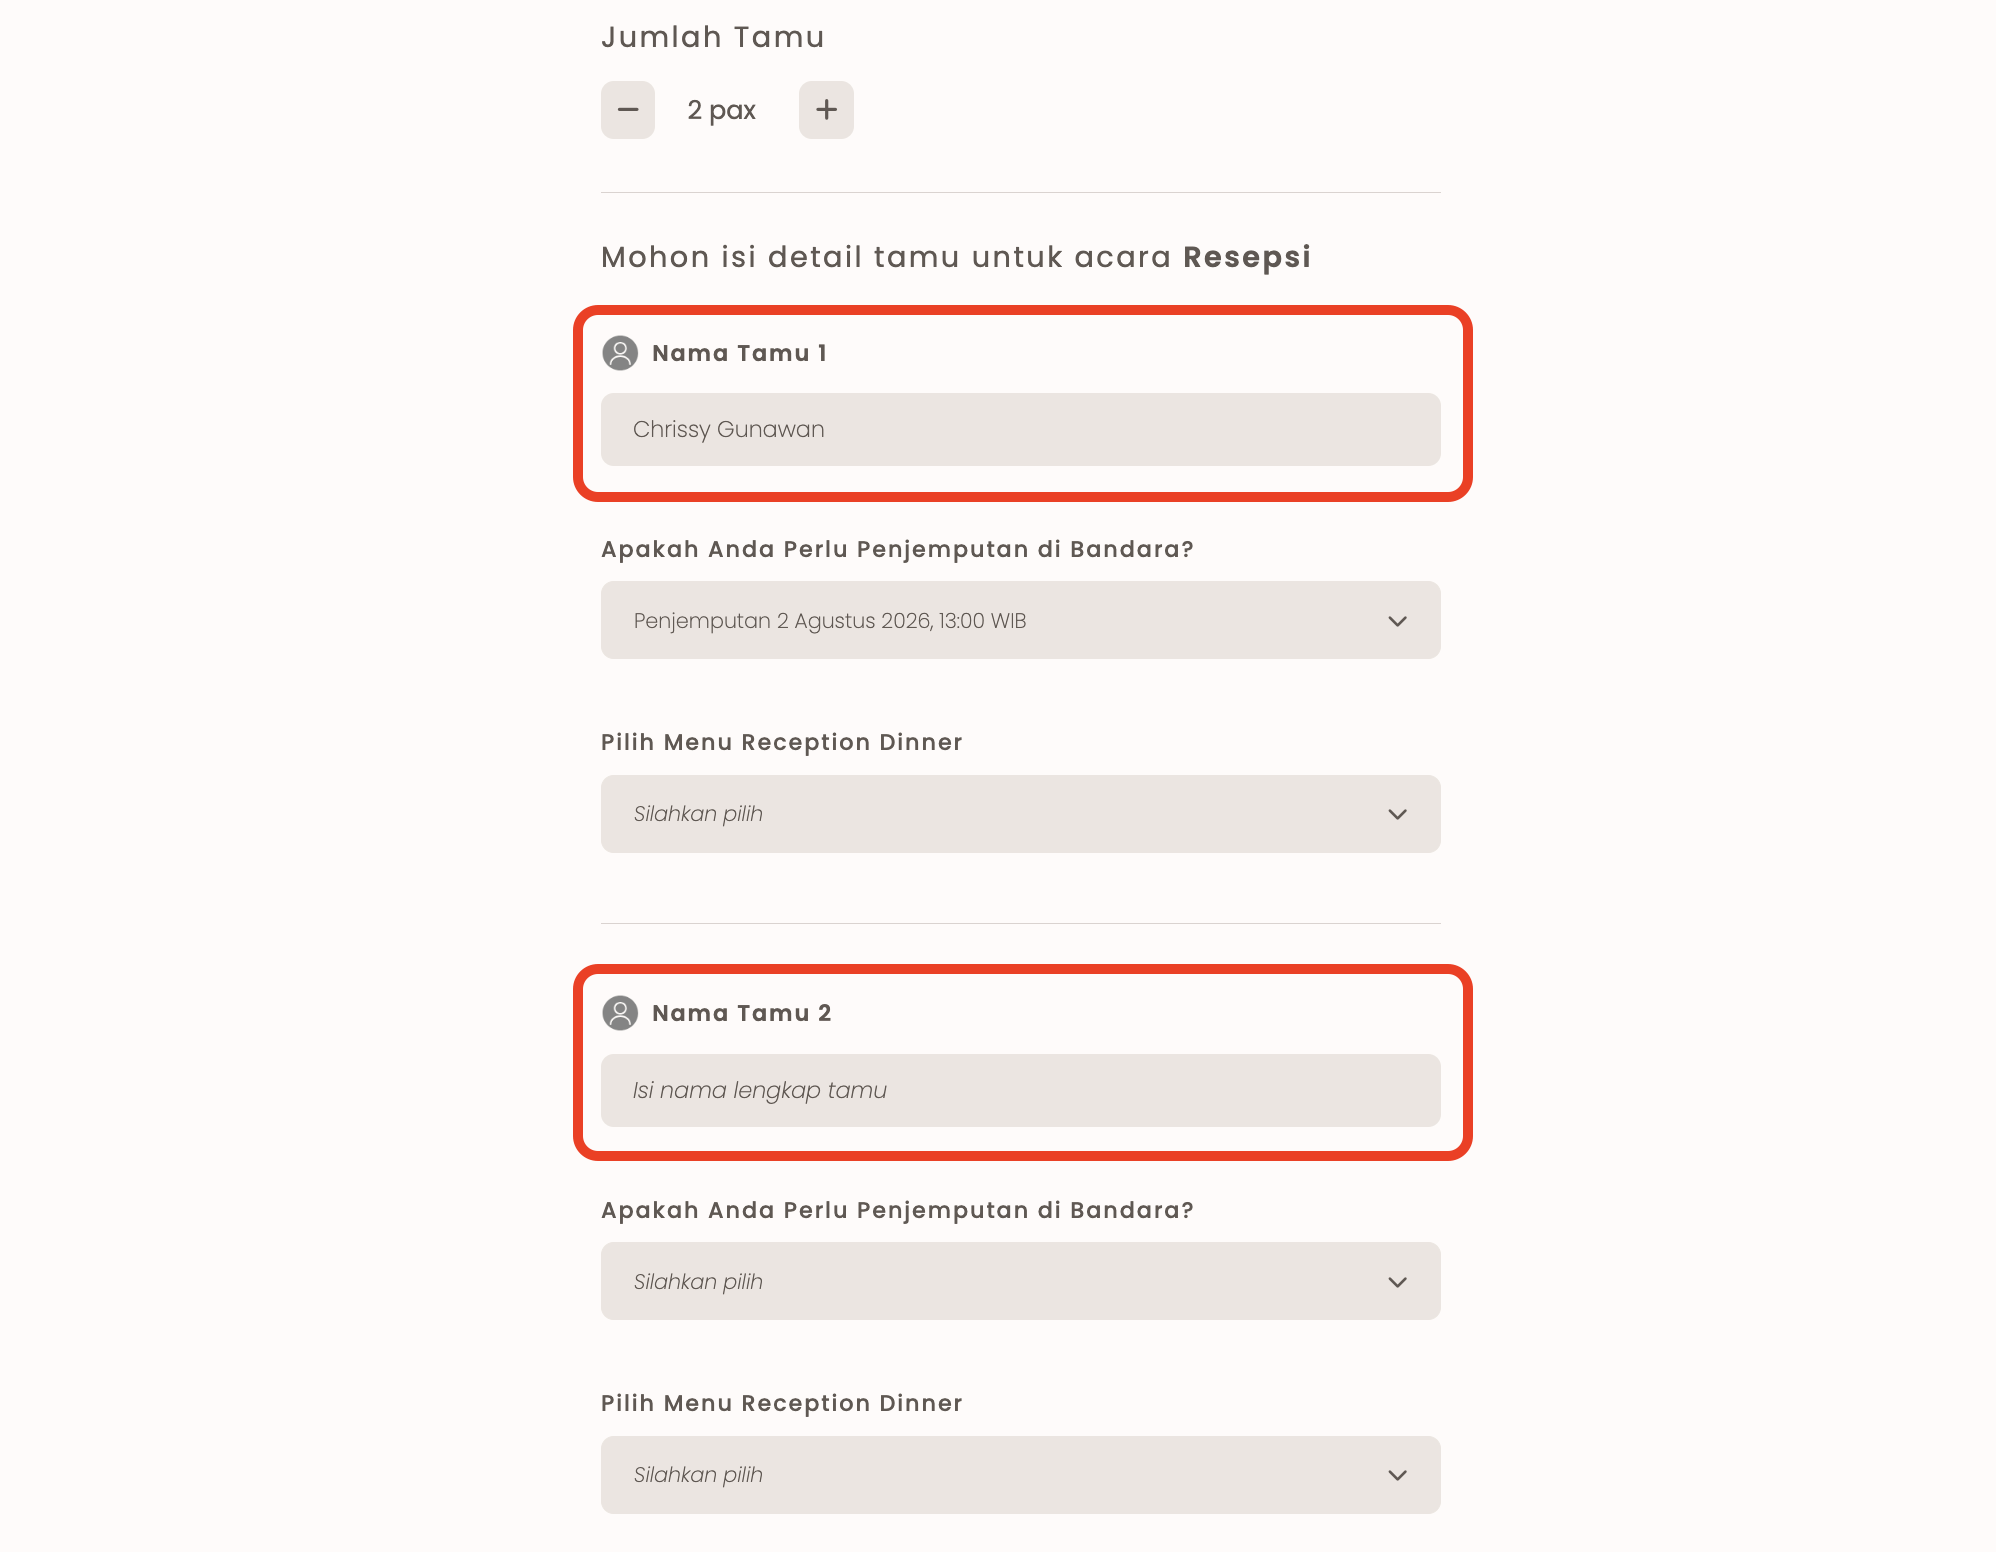Click chevron on guest 2 pickup select
The width and height of the screenshot is (1996, 1552).
point(1397,1282)
